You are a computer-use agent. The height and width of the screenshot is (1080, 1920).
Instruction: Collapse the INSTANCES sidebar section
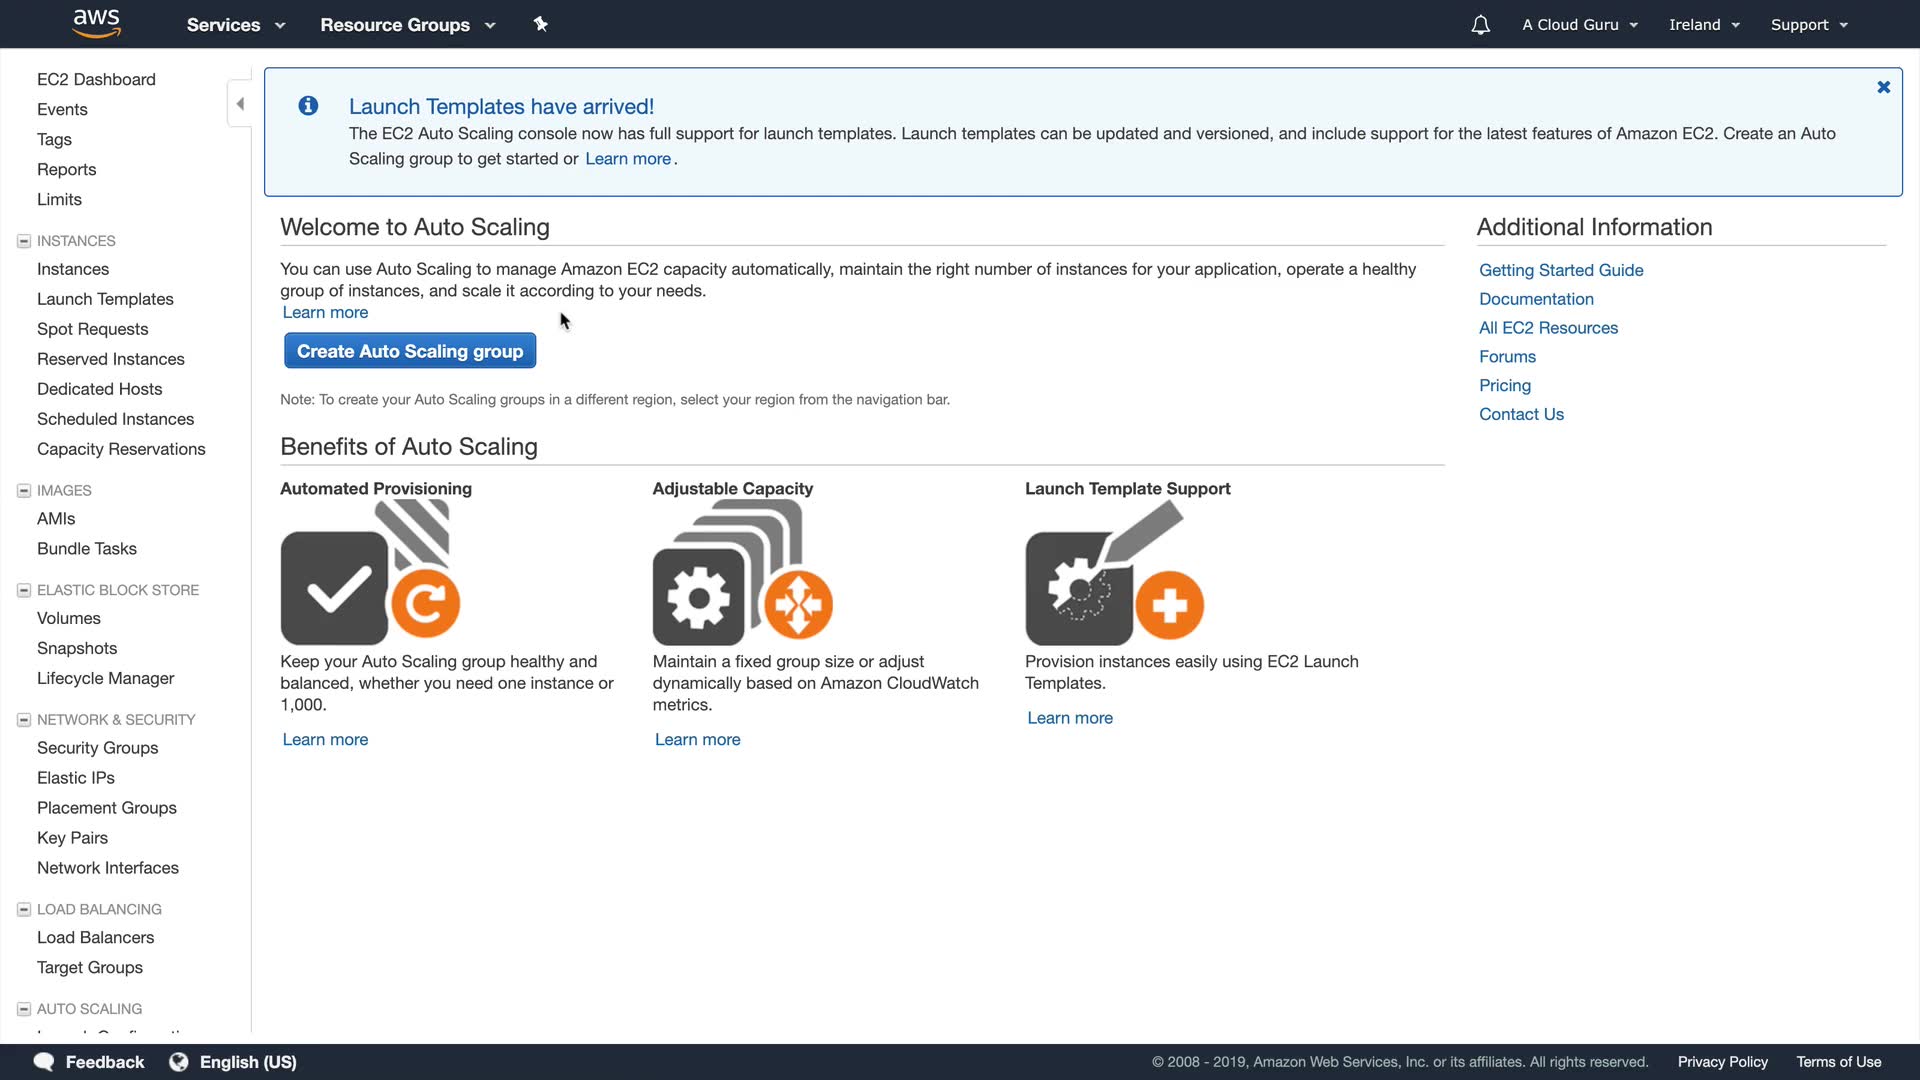[24, 241]
